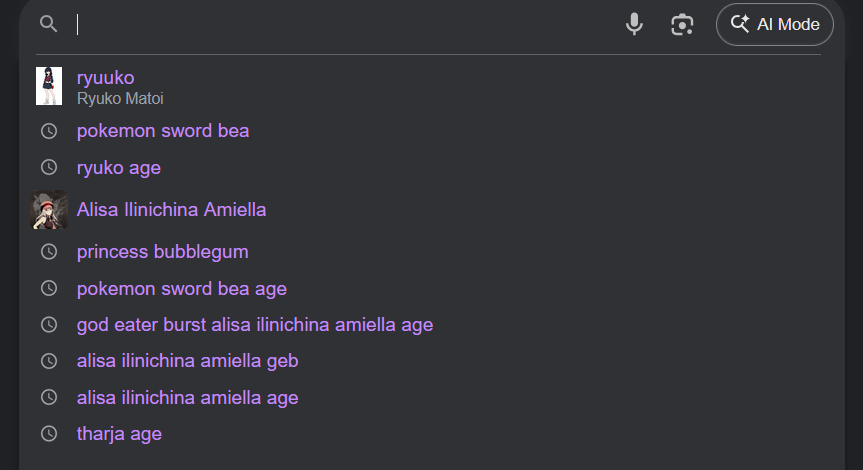Select the Ryuko Matoi character thumbnail
Screen dimensions: 863x470
[x=49, y=86]
